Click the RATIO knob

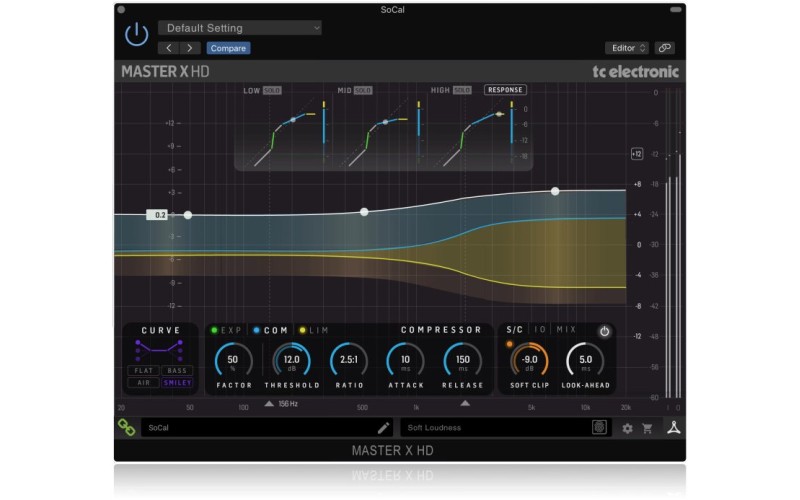[x=349, y=360]
